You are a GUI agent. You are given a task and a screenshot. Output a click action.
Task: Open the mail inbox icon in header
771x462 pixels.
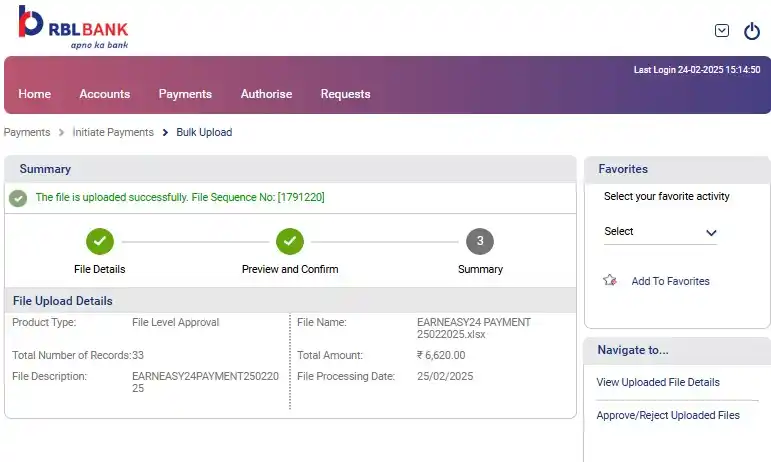coord(721,30)
